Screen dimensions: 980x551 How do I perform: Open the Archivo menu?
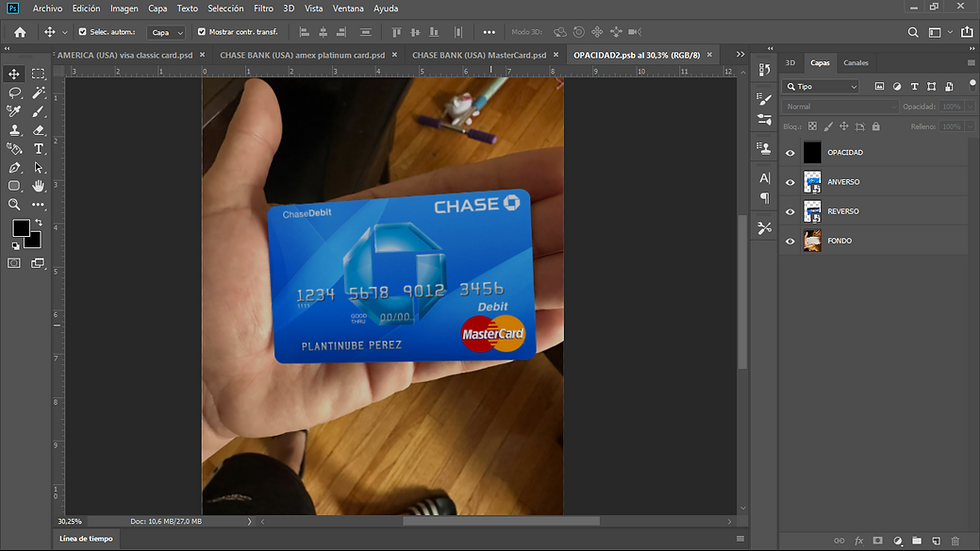point(48,8)
